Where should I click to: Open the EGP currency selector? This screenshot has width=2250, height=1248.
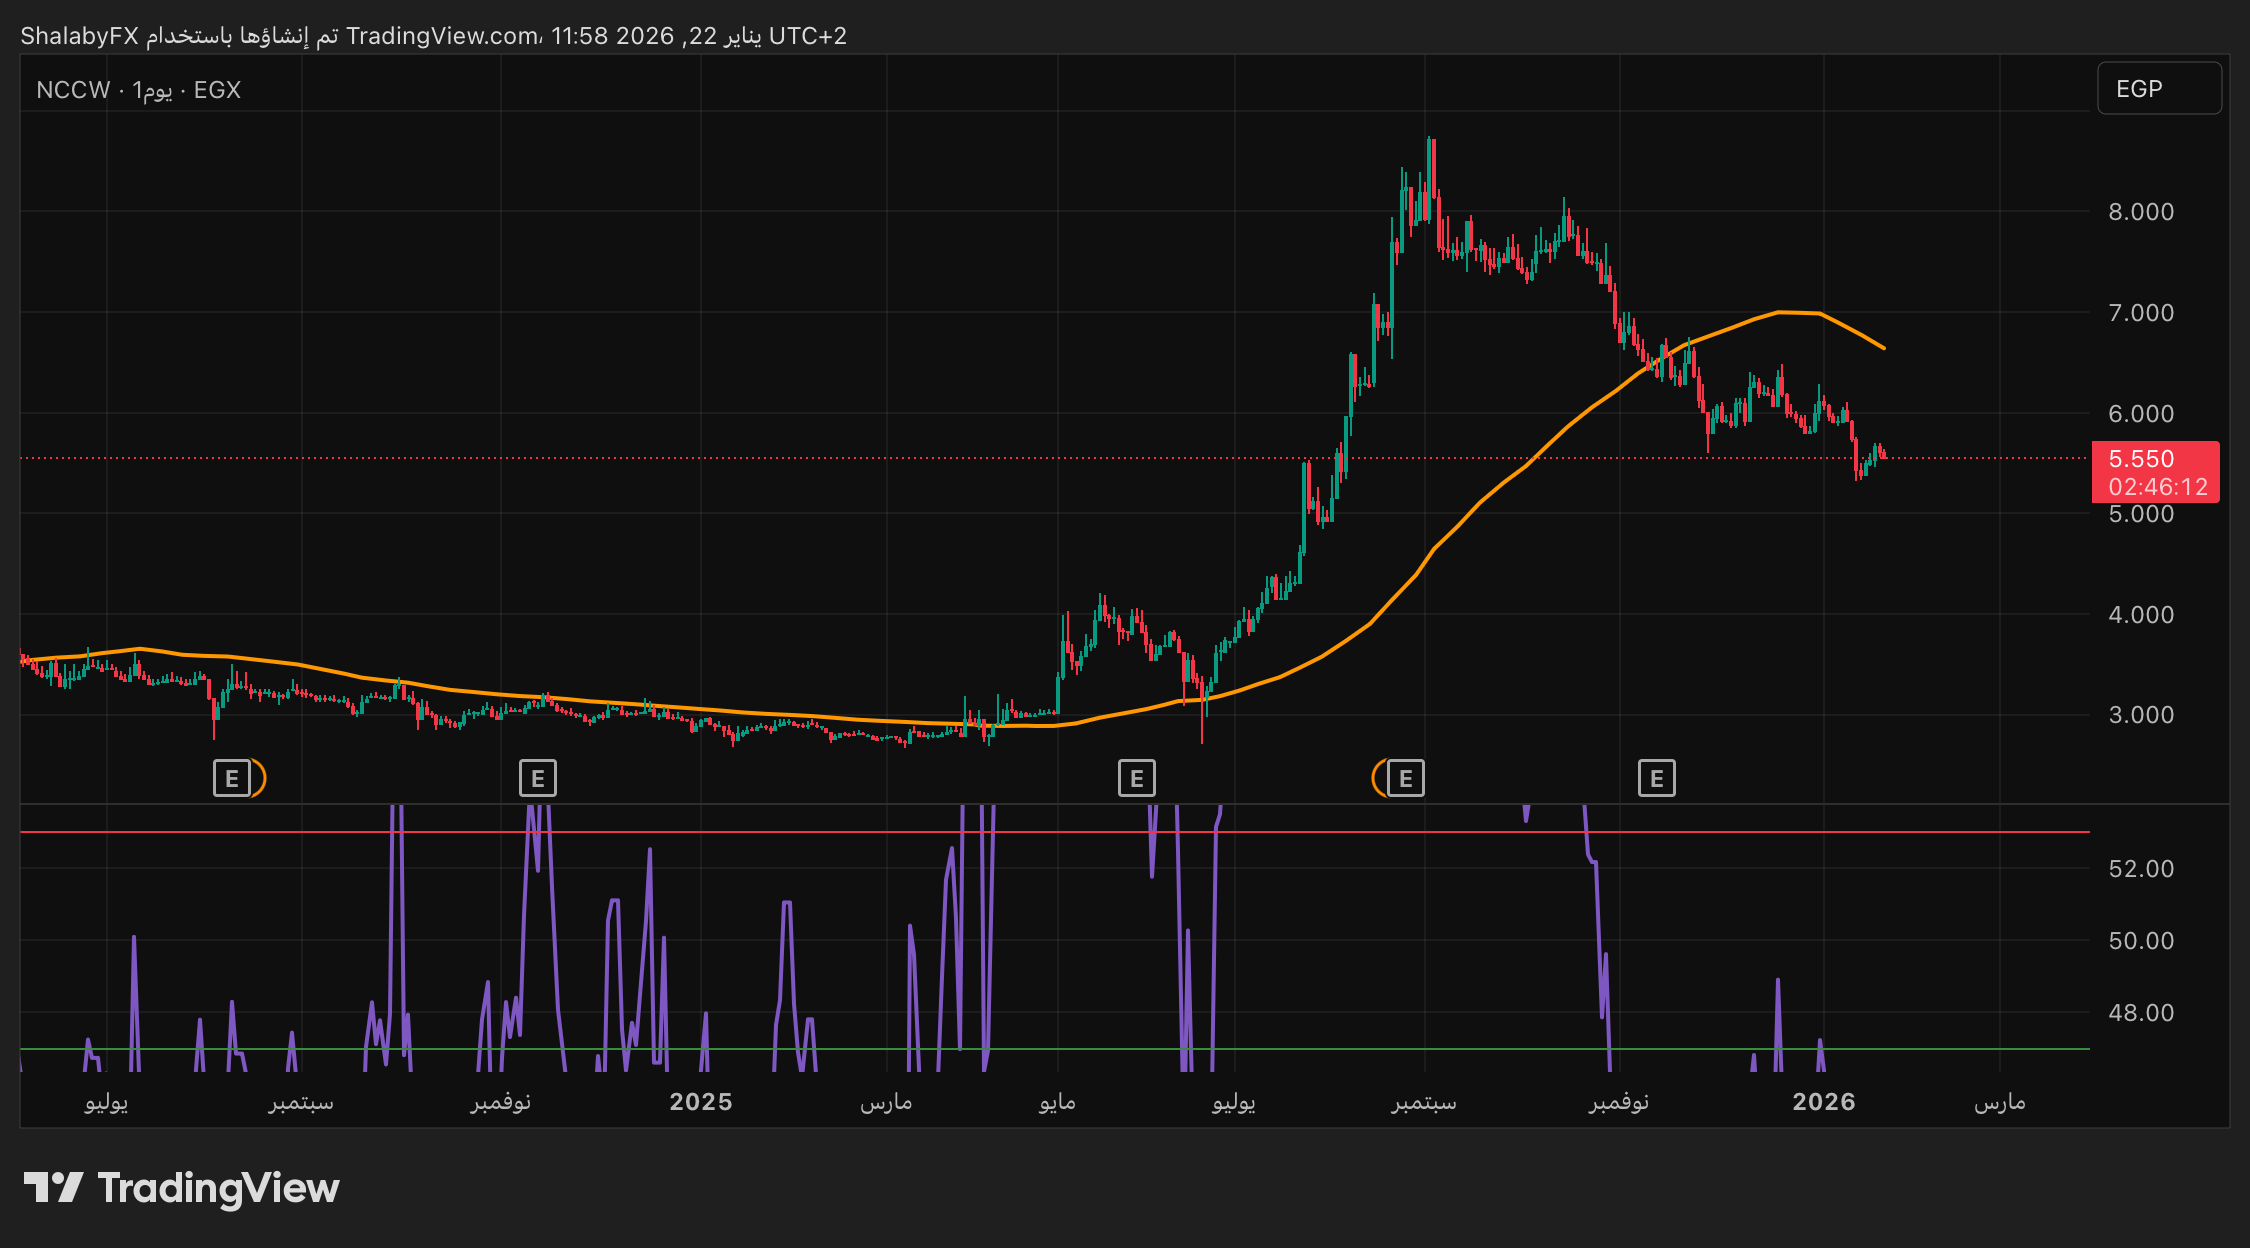click(2158, 89)
